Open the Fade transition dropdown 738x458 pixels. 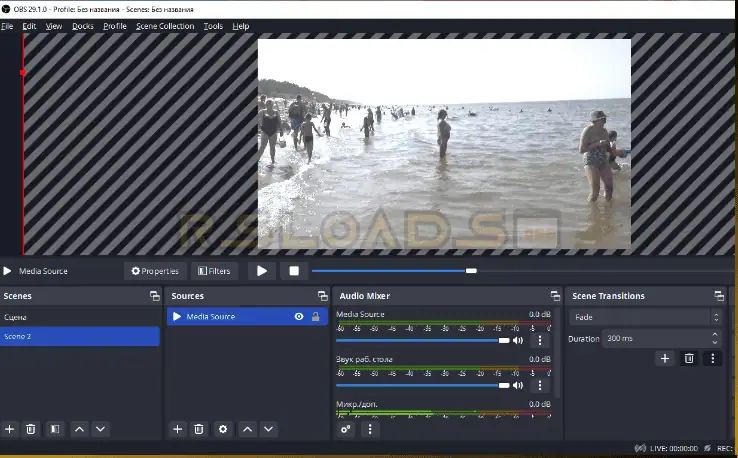pyautogui.click(x=645, y=317)
